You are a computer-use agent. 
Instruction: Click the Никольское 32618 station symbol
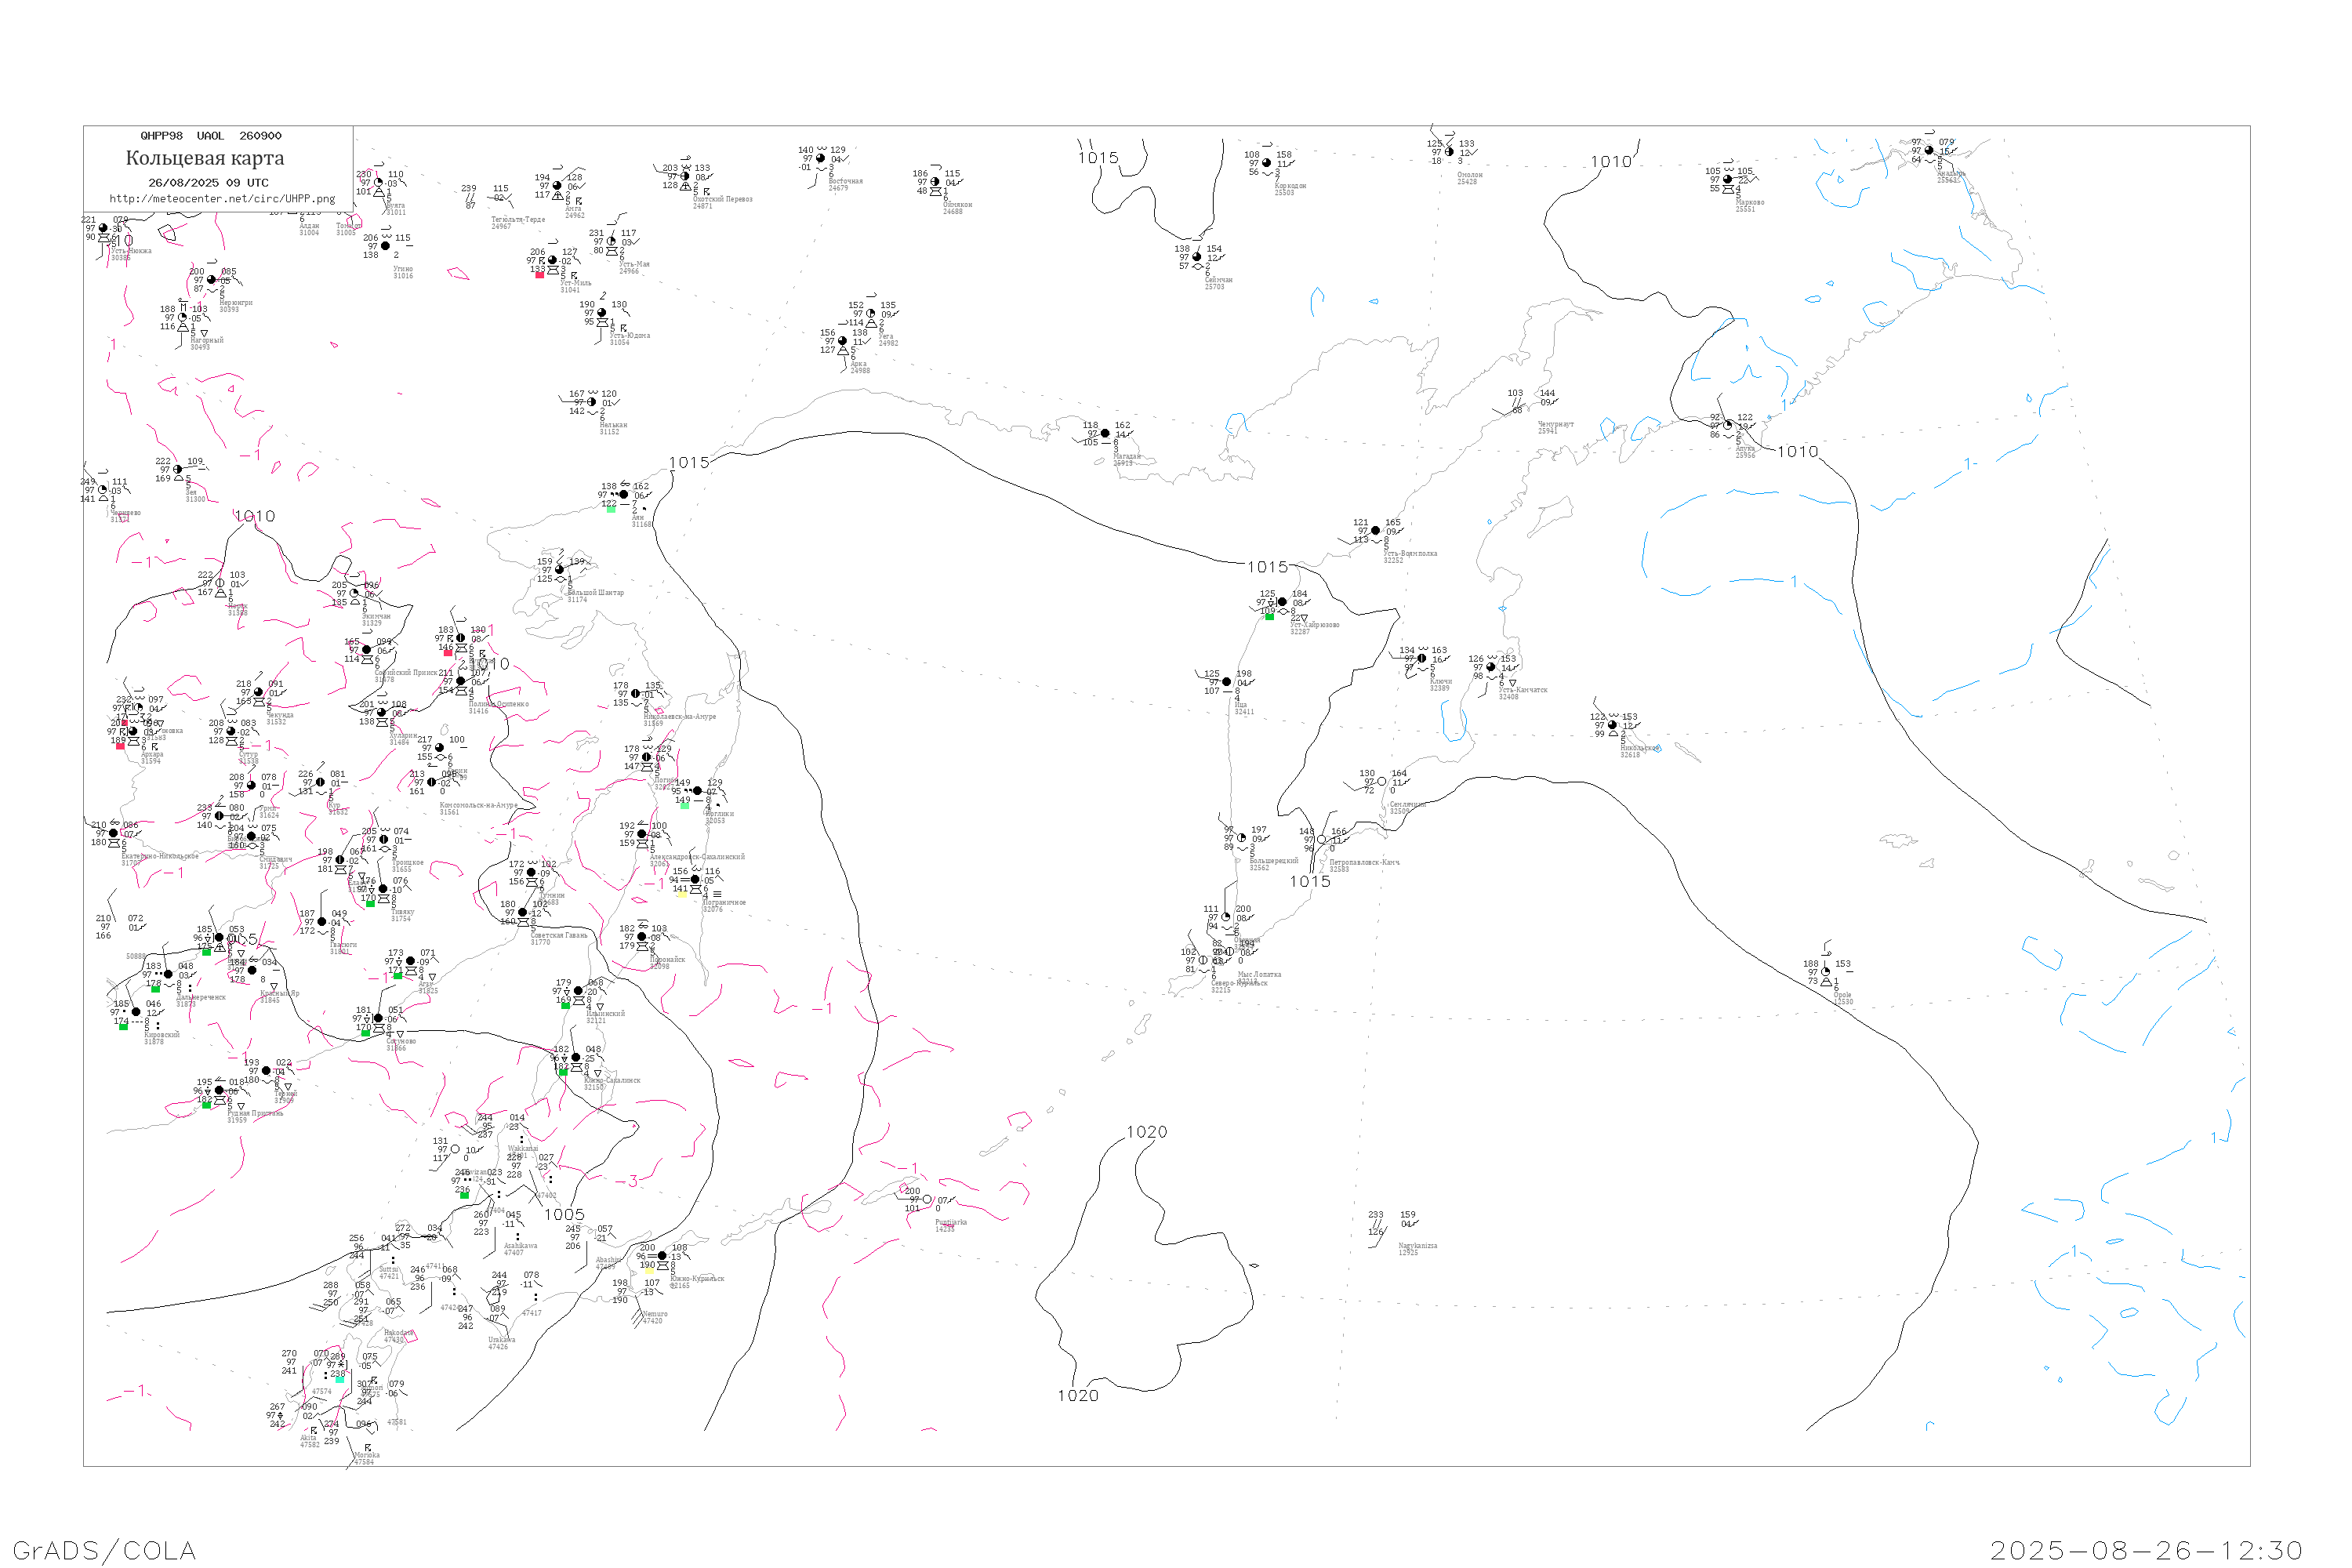(x=1612, y=725)
